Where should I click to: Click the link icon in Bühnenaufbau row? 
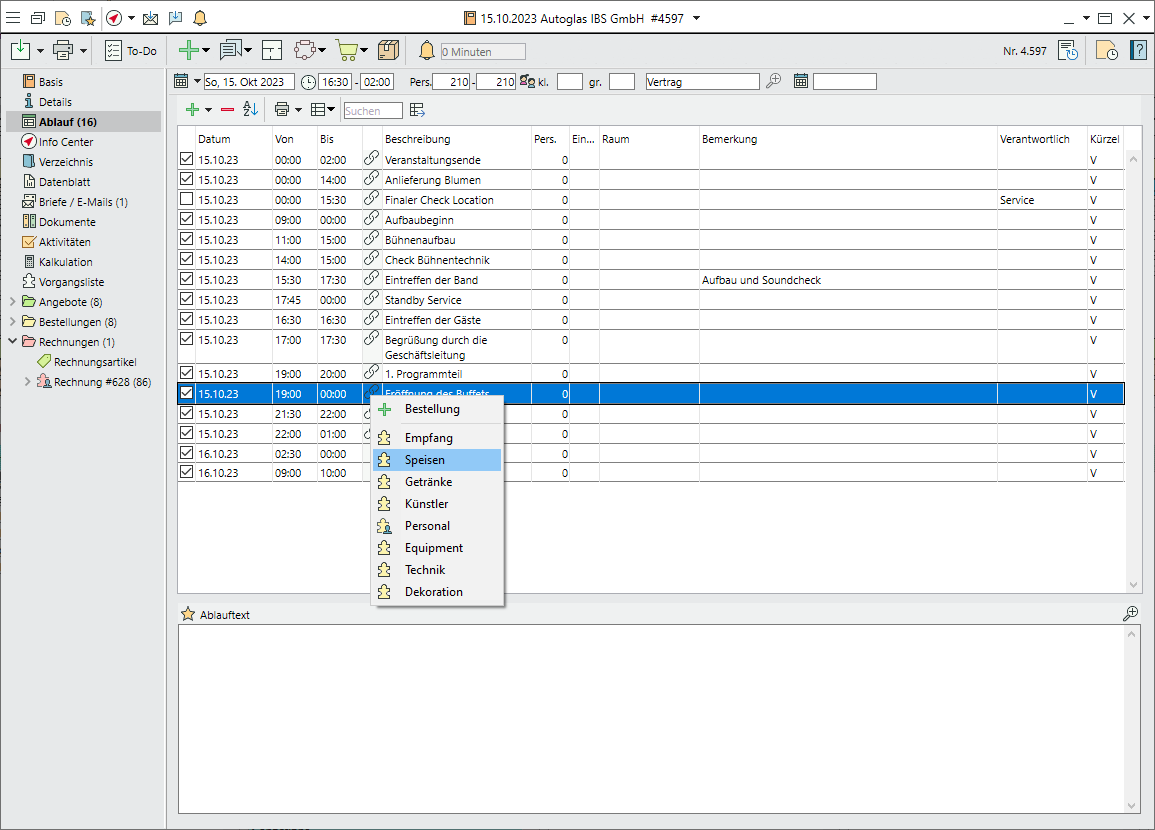[x=371, y=239]
